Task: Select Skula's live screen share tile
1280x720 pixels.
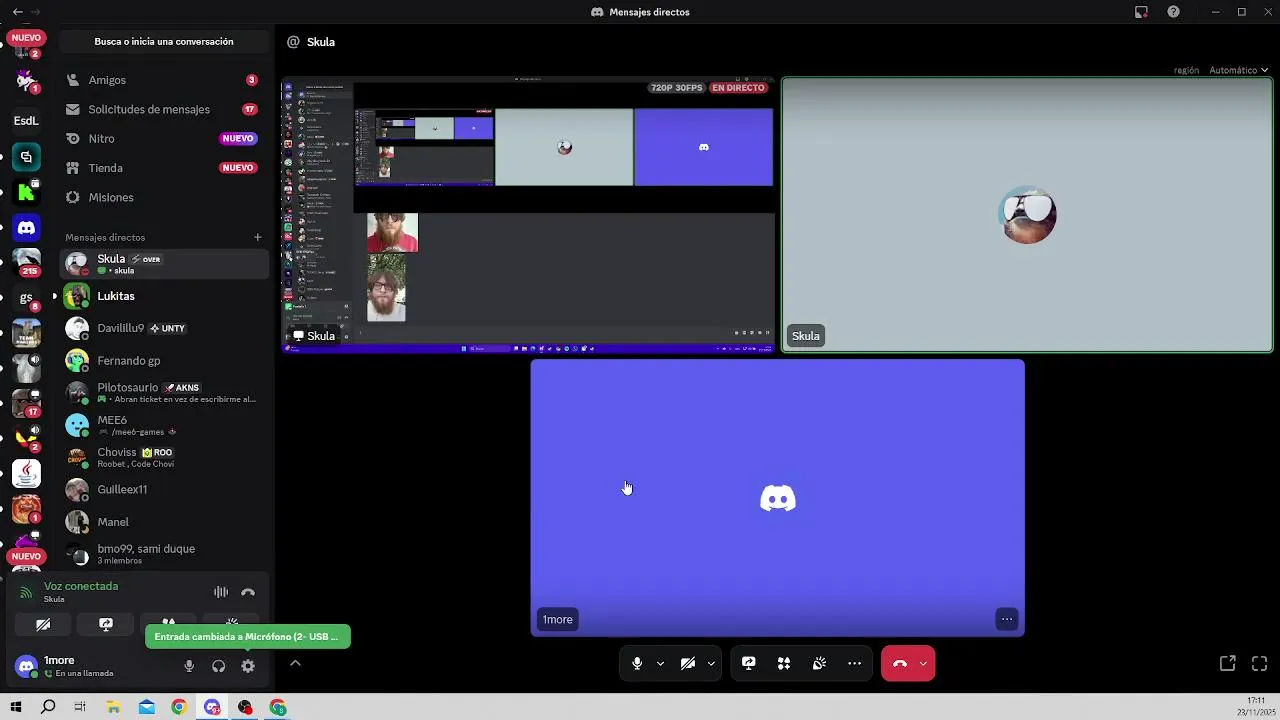Action: (528, 214)
